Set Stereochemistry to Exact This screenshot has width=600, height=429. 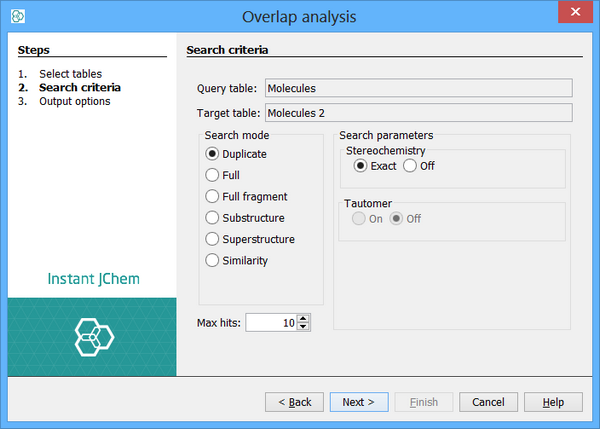tap(361, 166)
